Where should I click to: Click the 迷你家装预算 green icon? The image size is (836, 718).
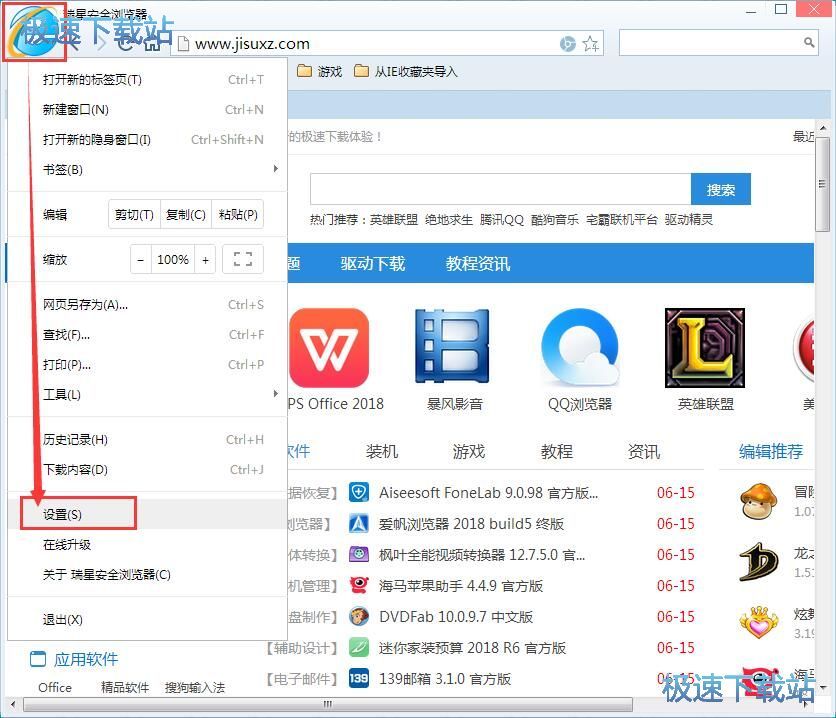point(359,648)
